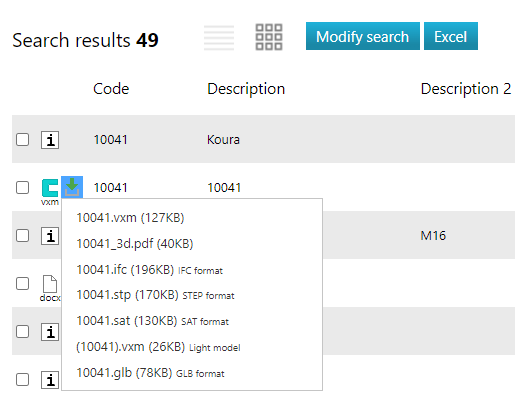This screenshot has width=515, height=400.
Task: Open info icon below docx row
Action: pos(50,332)
